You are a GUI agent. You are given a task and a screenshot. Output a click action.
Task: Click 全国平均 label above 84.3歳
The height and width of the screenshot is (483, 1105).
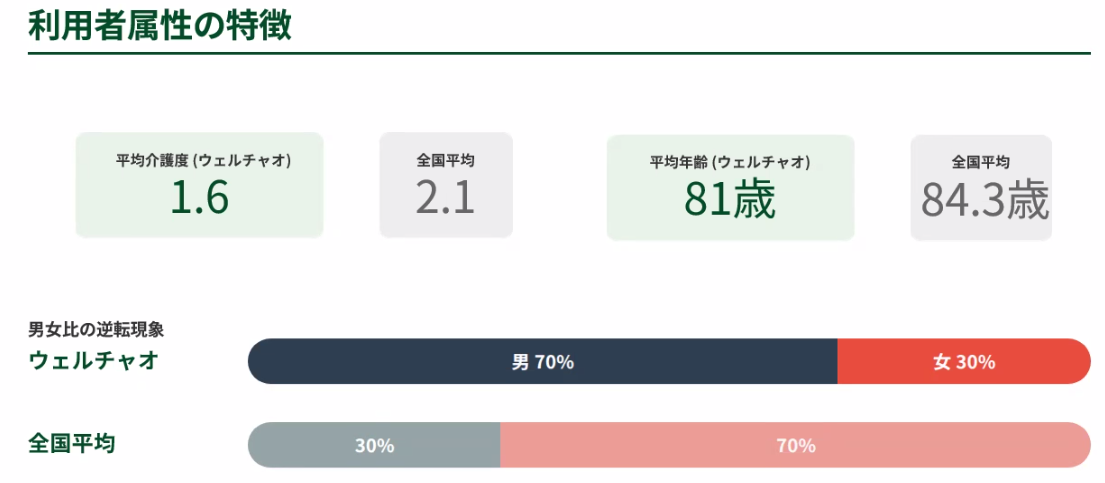pos(980,162)
